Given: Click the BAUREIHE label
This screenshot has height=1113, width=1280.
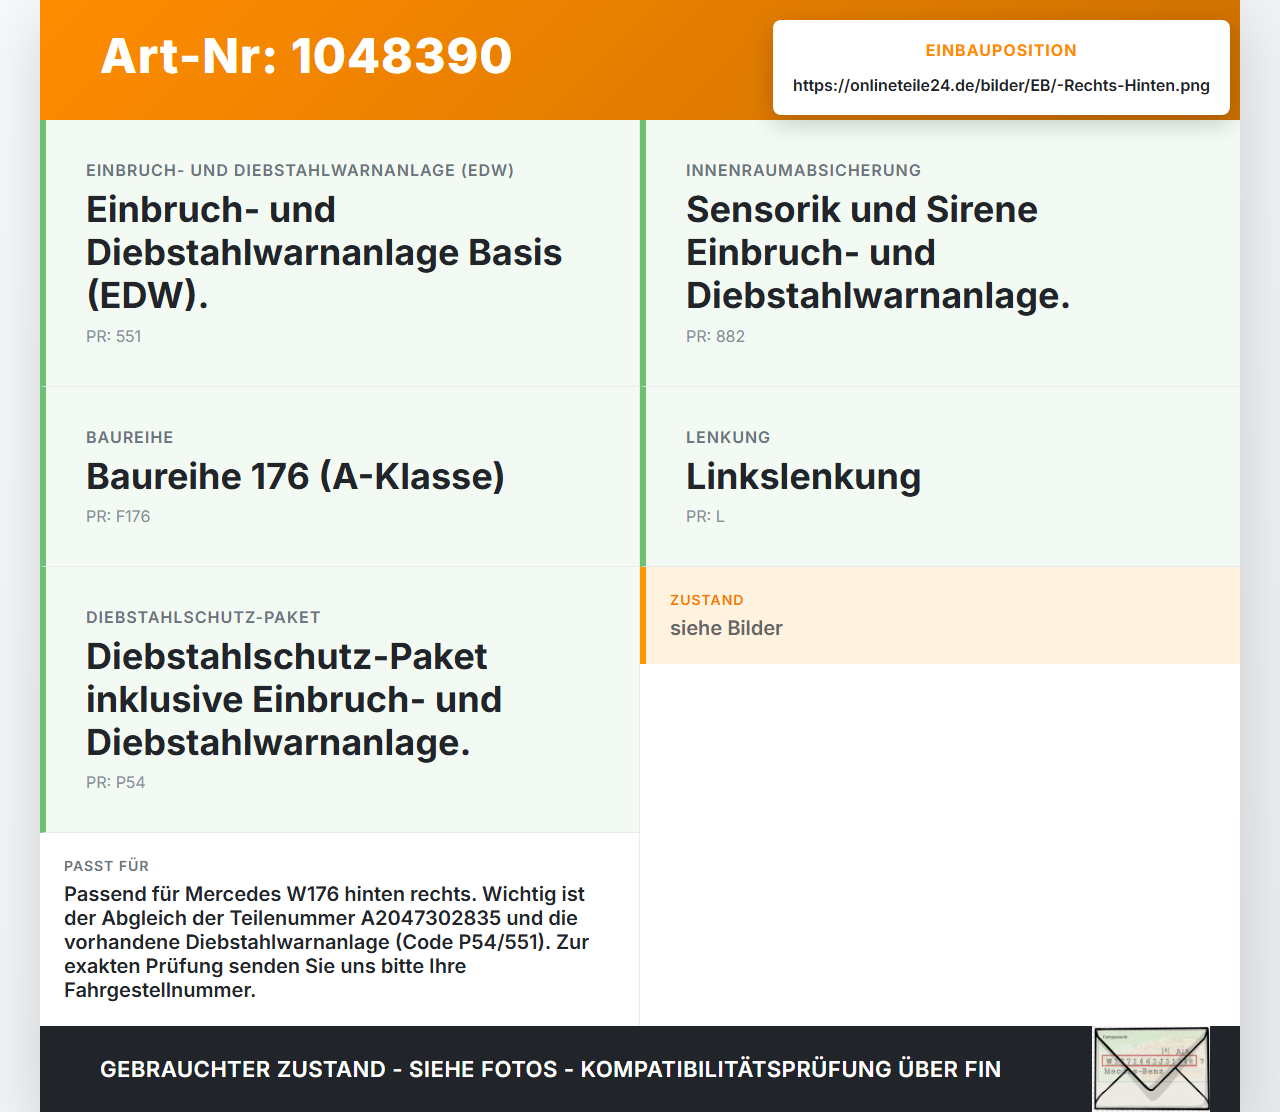Looking at the screenshot, I should (x=130, y=437).
